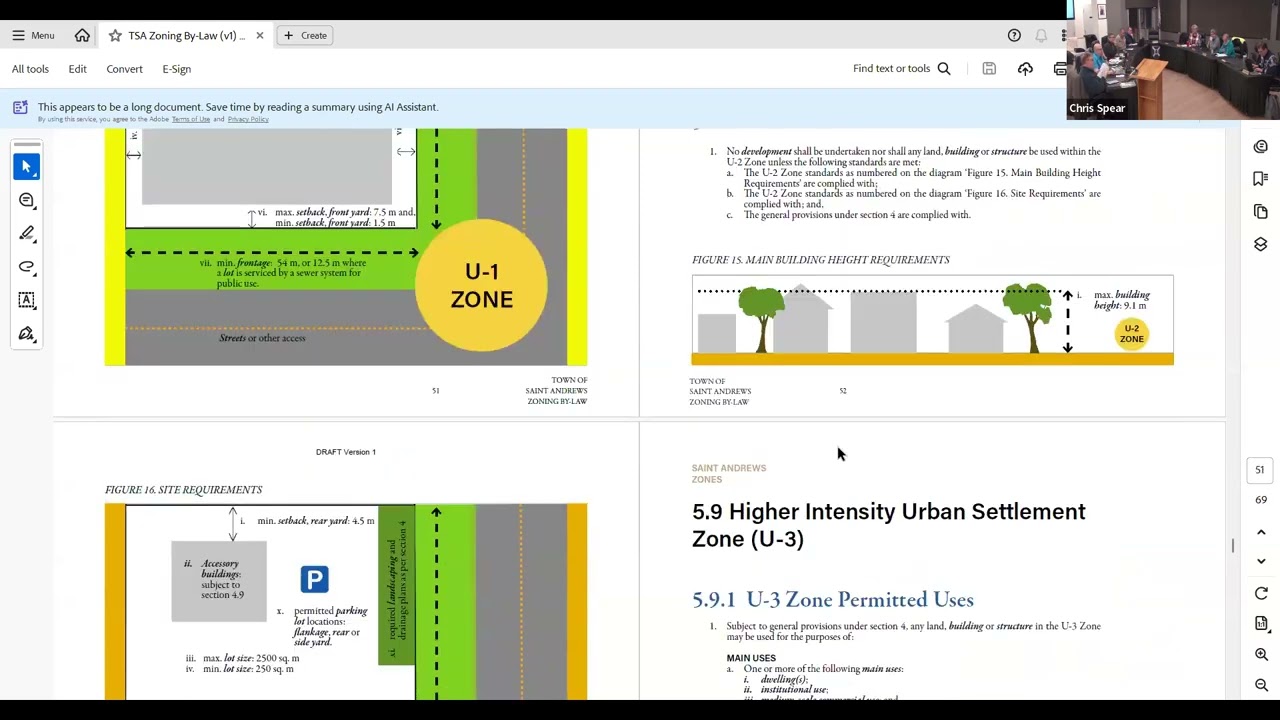The height and width of the screenshot is (720, 1280).
Task: Open the Bookmarks panel
Action: tap(1261, 179)
